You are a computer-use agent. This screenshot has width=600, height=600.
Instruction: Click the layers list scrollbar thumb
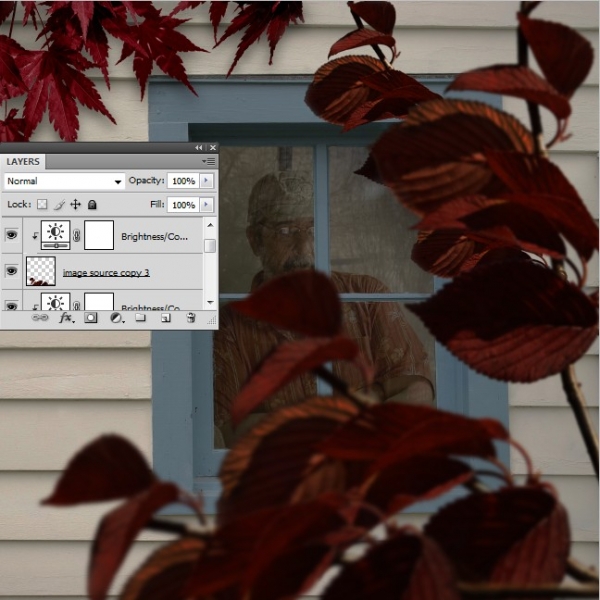tap(210, 246)
